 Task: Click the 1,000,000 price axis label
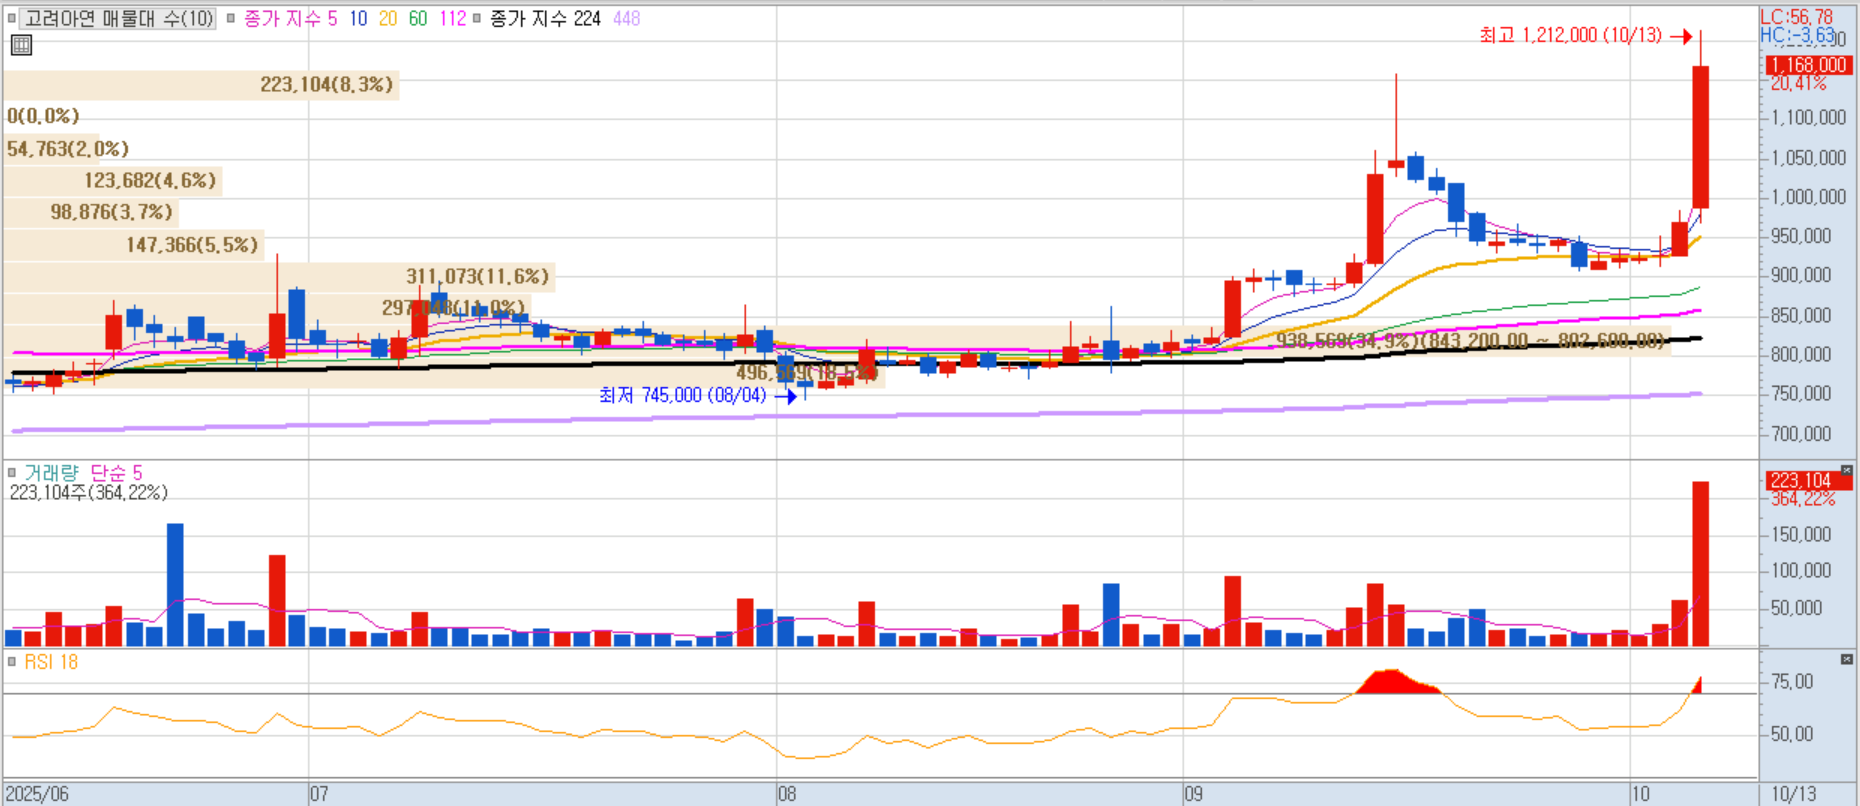pyautogui.click(x=1808, y=196)
